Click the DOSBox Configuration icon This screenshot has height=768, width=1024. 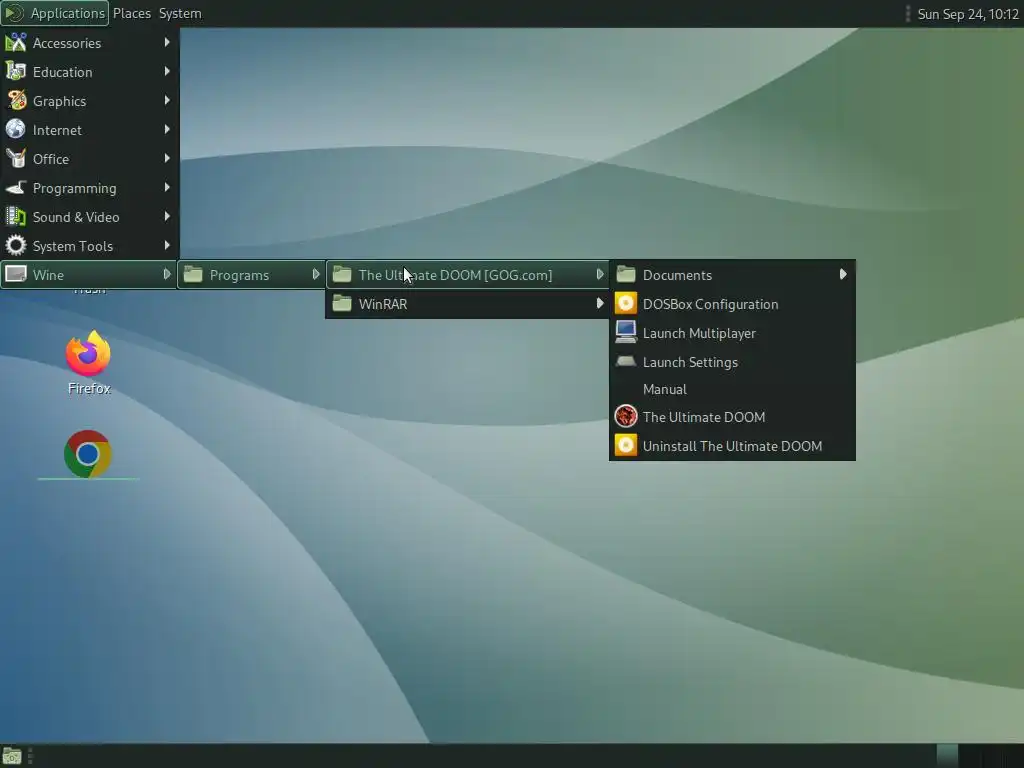626,304
